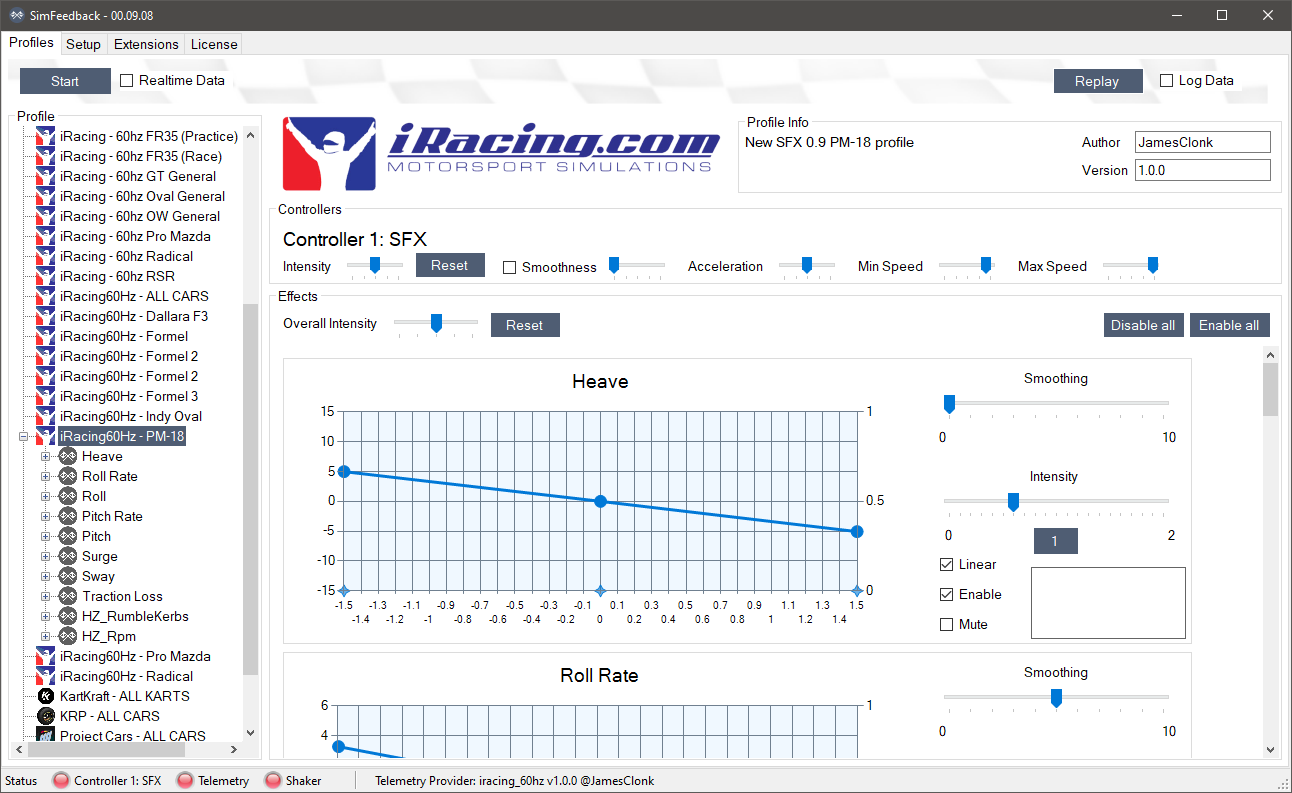Click the Replay button
Image resolution: width=1292 pixels, height=793 pixels.
1097,81
